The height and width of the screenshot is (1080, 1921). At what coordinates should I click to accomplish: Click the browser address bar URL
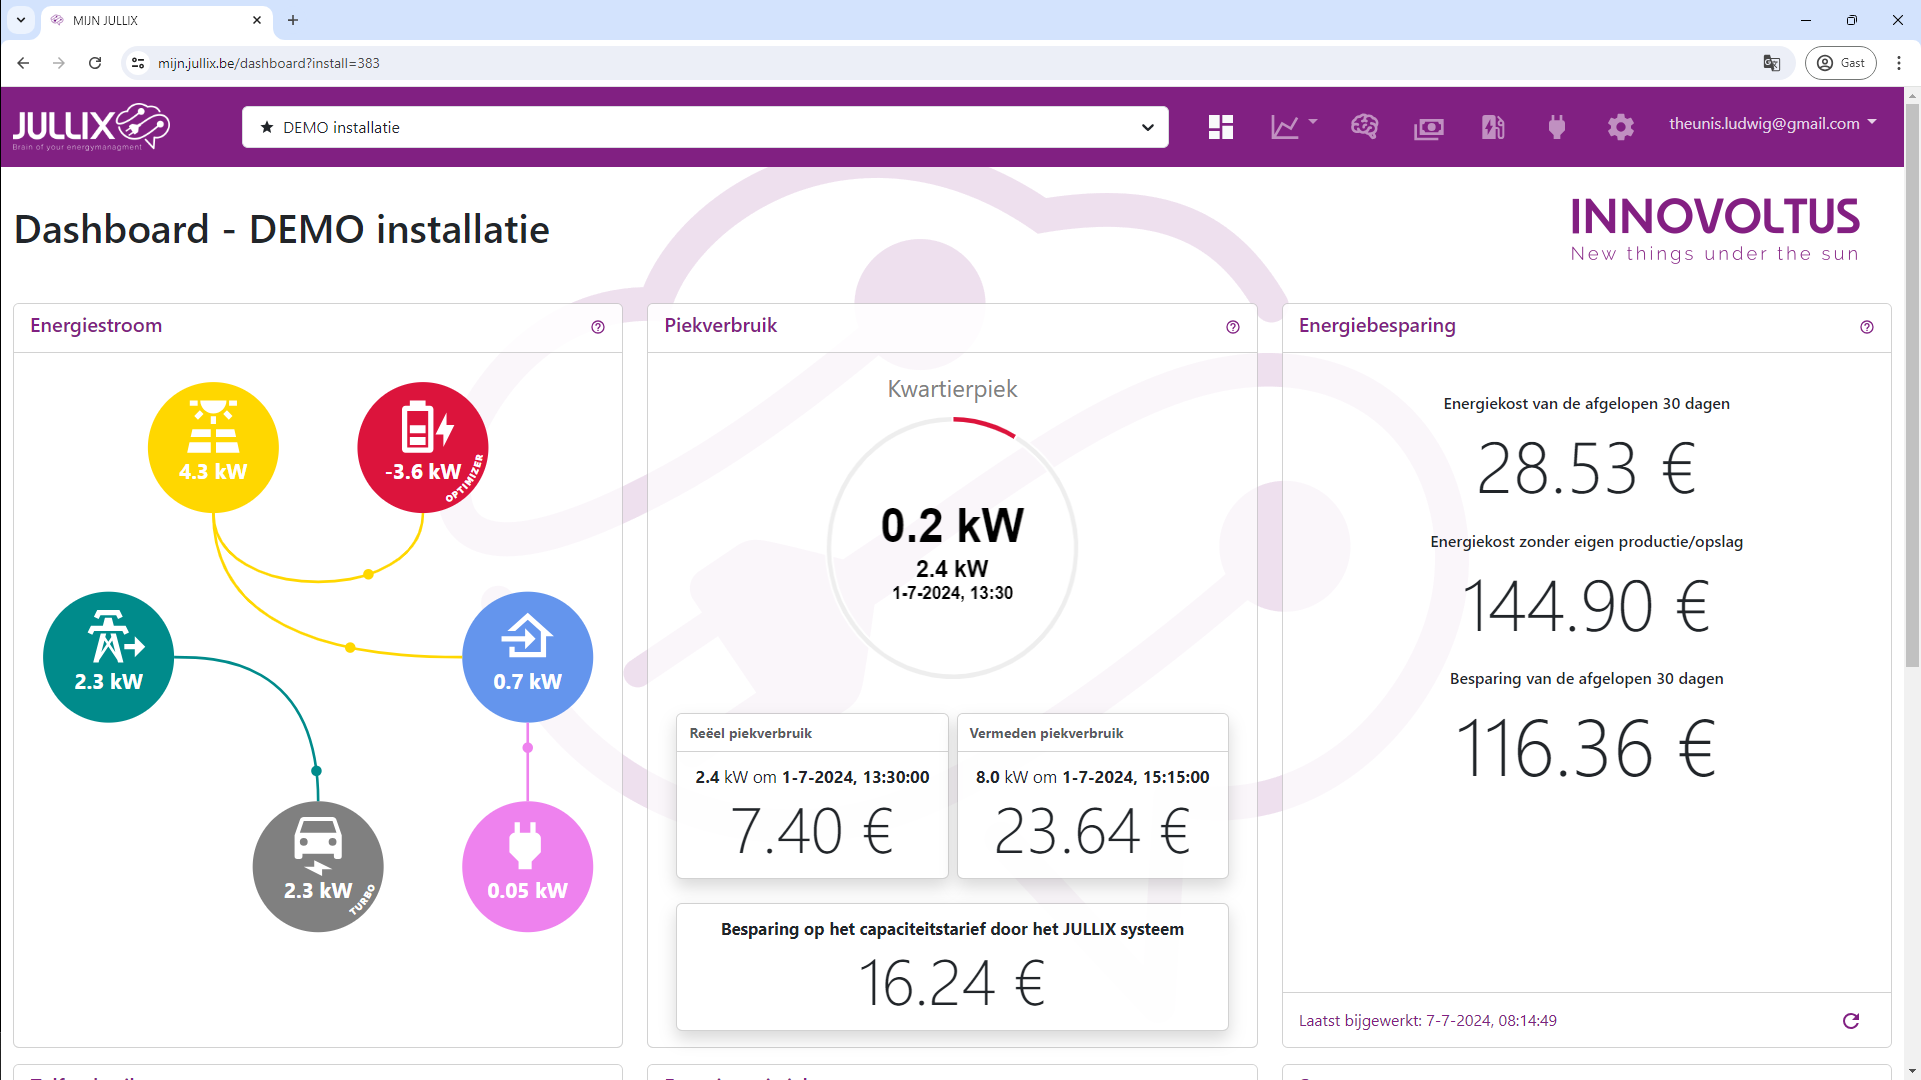coord(269,63)
